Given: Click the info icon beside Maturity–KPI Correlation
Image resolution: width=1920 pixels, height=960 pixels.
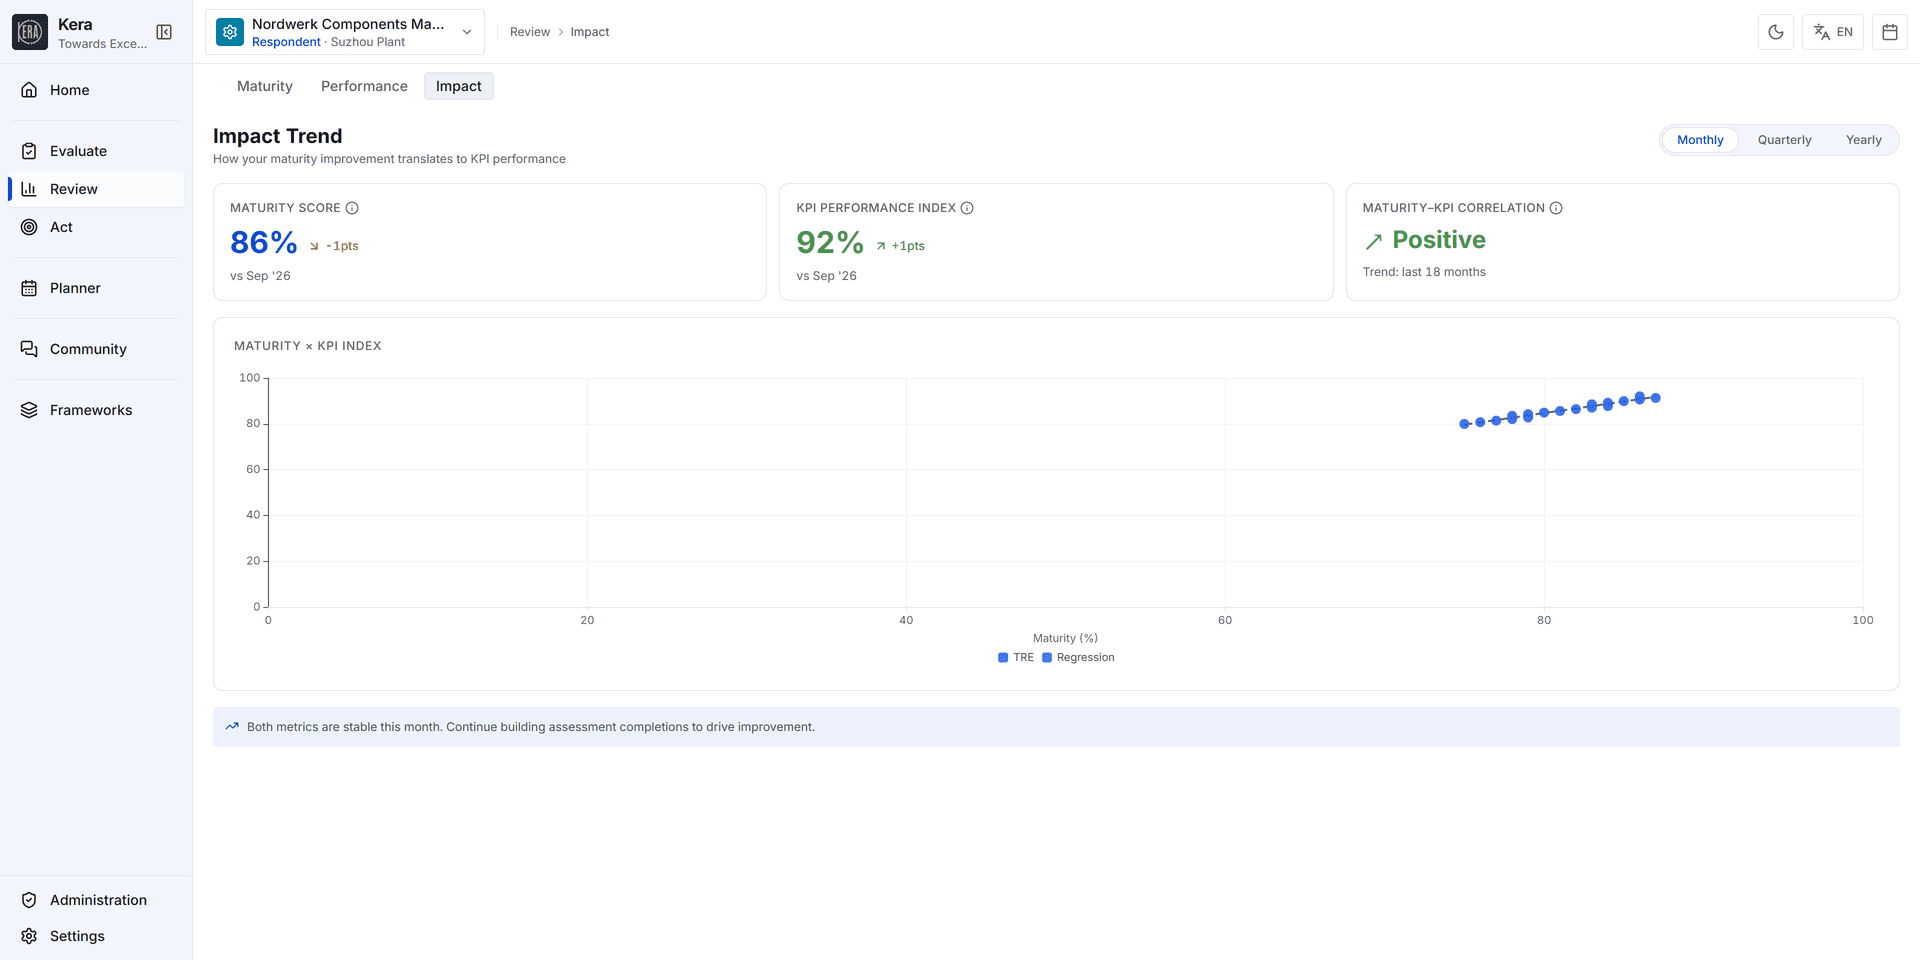Looking at the screenshot, I should coord(1556,208).
